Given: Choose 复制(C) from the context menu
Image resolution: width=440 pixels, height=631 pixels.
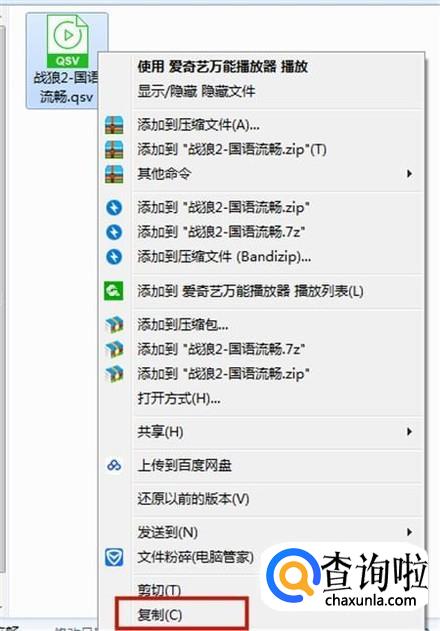Looking at the screenshot, I should [x=160, y=615].
